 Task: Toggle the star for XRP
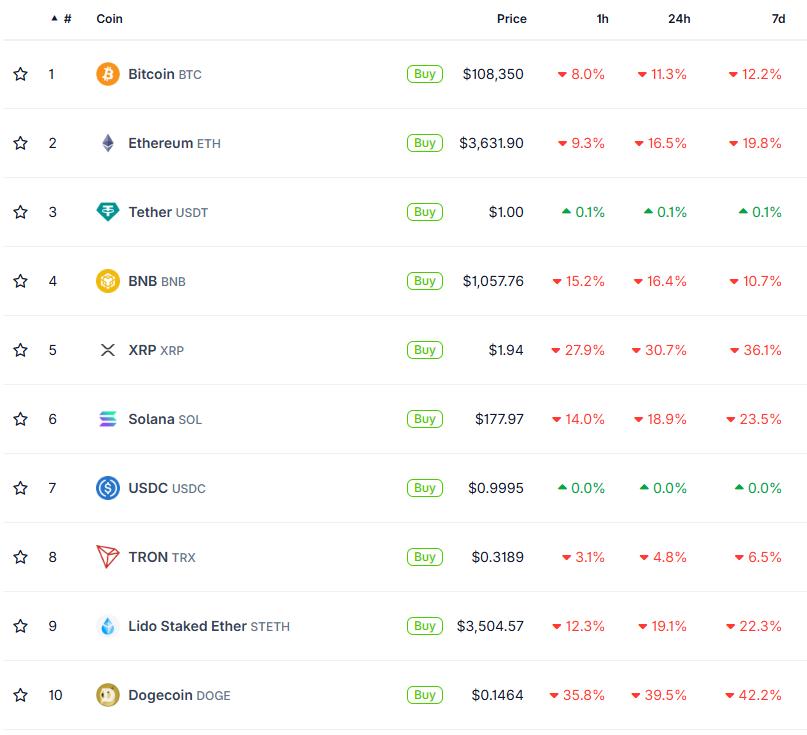point(20,350)
